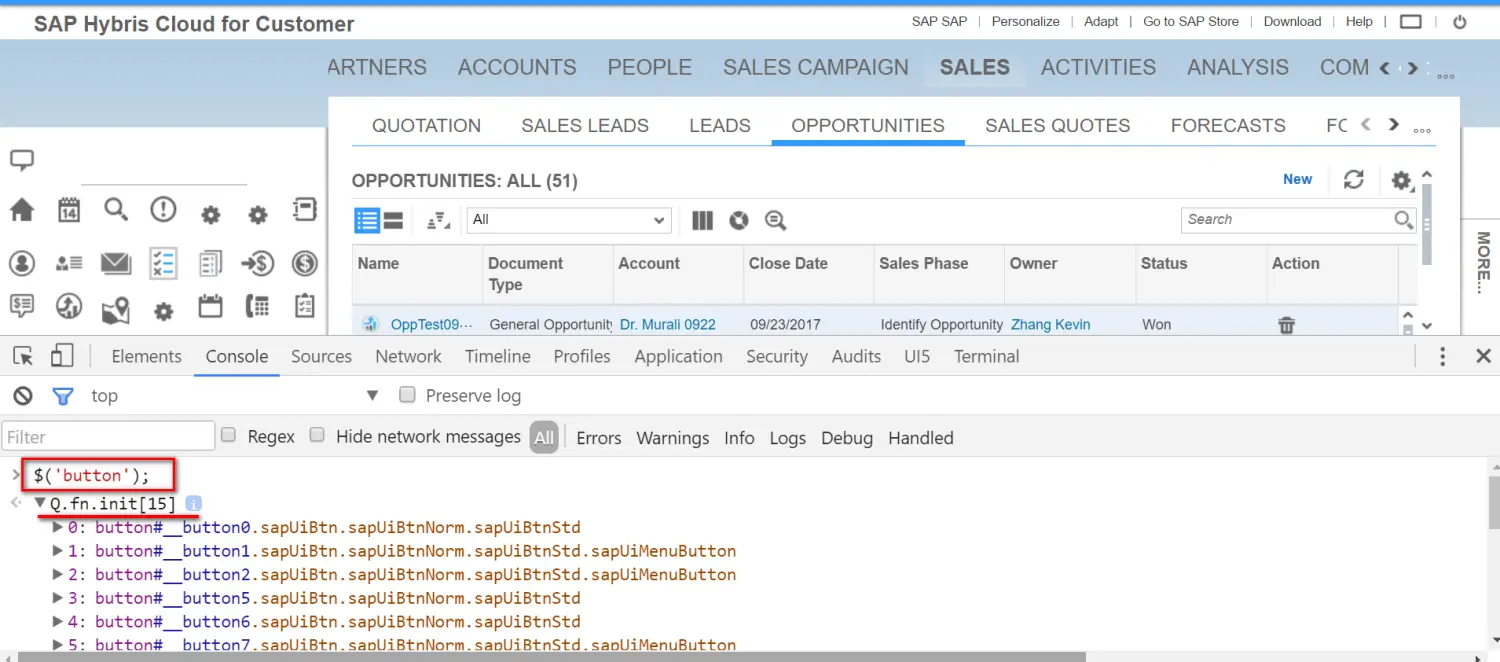Switch to list table view icon

[x=368, y=220]
